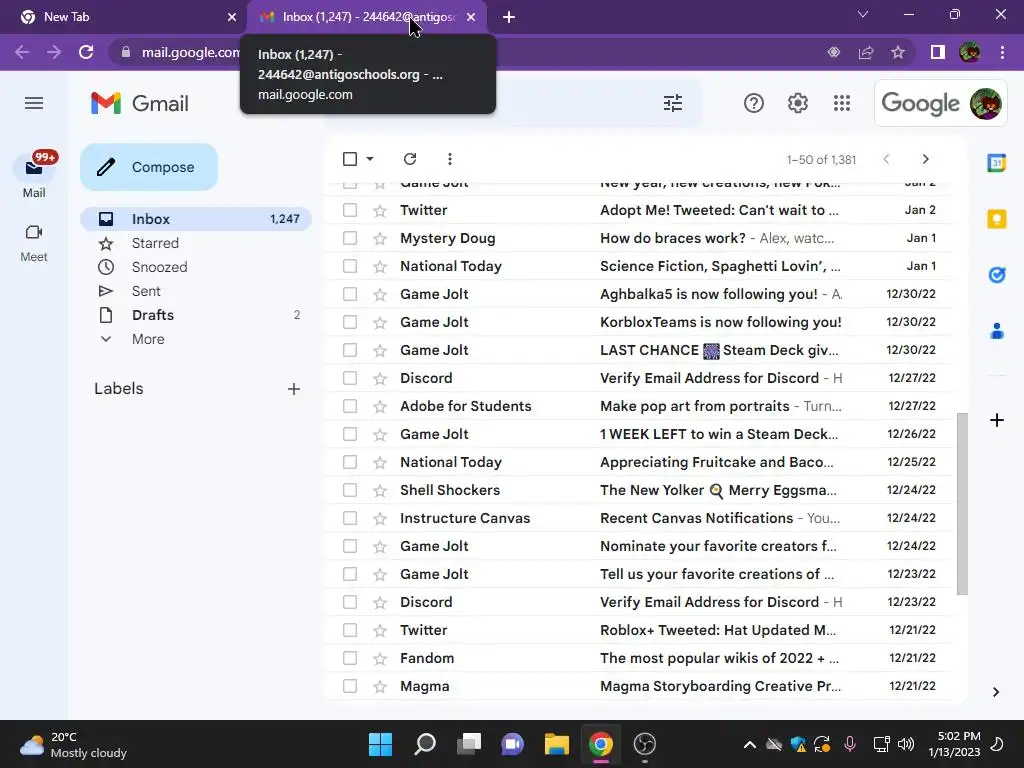The image size is (1024, 768).
Task: Open Google Keep side panel
Action: pyautogui.click(x=997, y=219)
